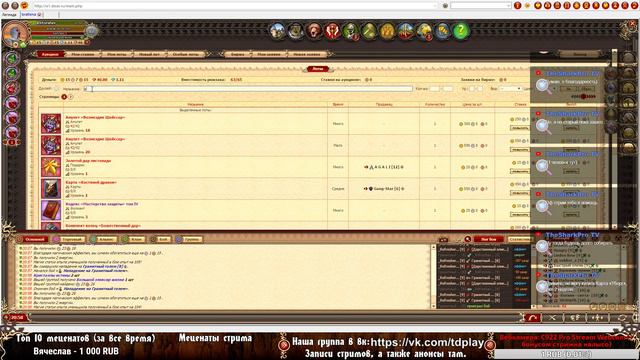Click the red hands icon in the top menu
The width and height of the screenshot is (640, 360).
[x=332, y=31]
